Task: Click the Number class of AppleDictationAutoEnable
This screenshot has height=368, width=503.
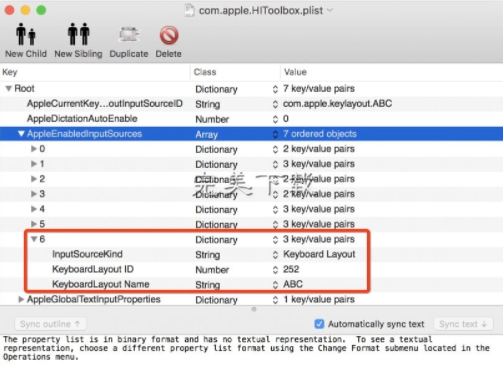Action: pos(212,119)
